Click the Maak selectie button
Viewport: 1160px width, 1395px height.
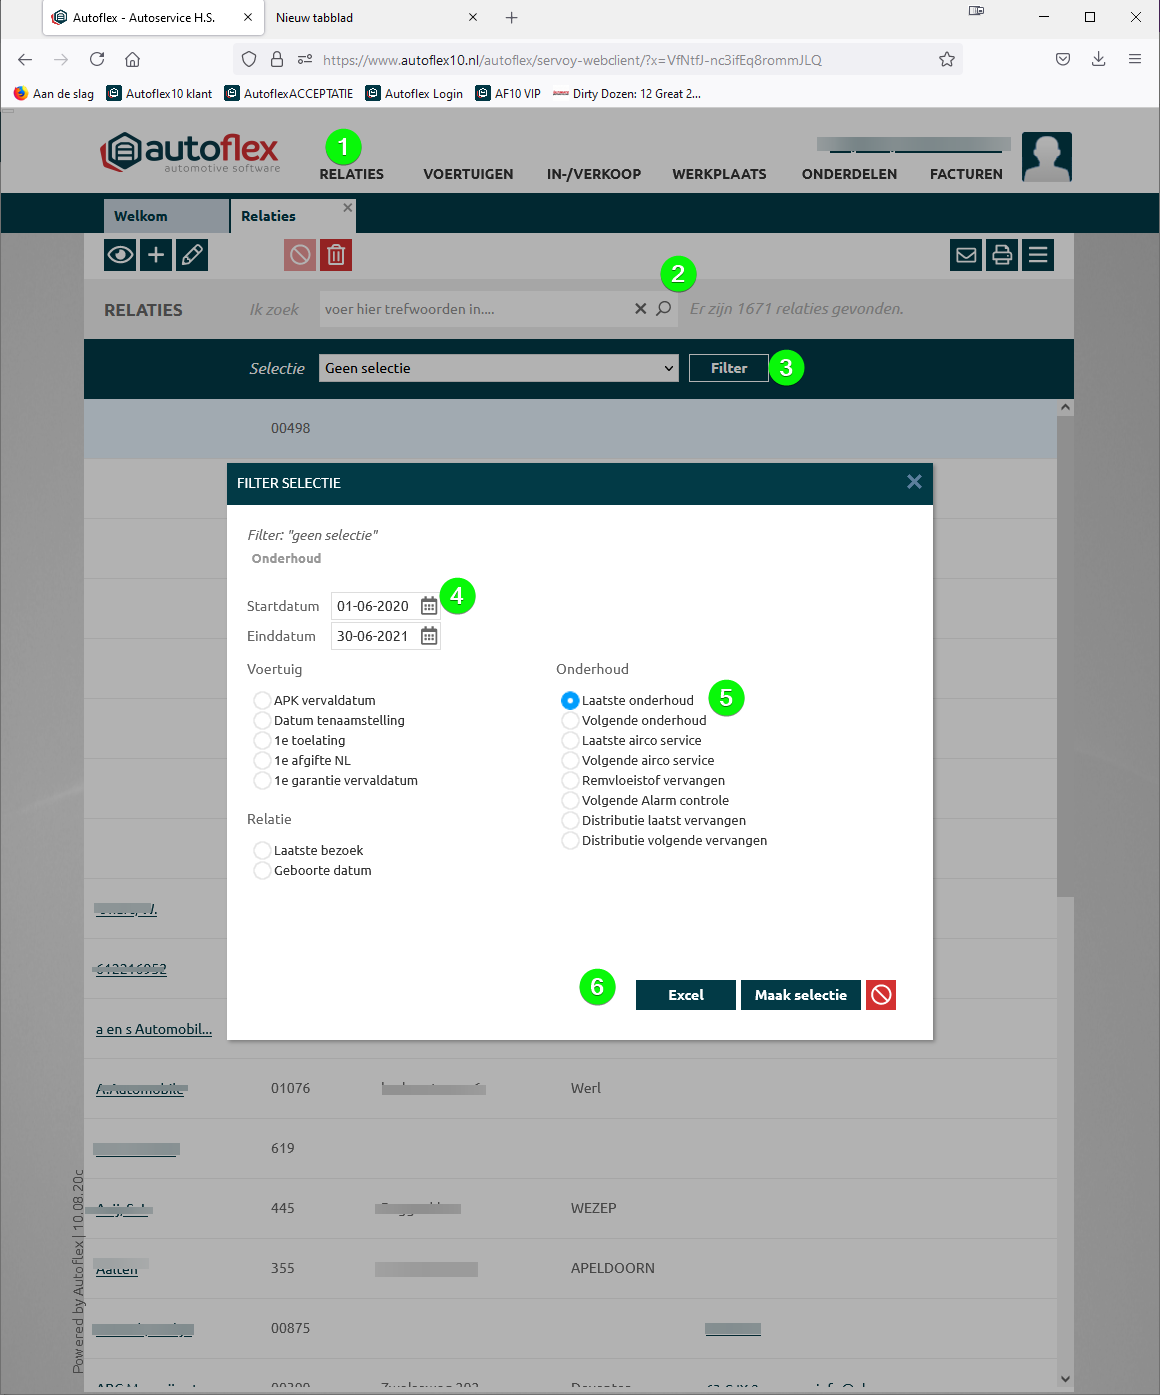pyautogui.click(x=800, y=995)
